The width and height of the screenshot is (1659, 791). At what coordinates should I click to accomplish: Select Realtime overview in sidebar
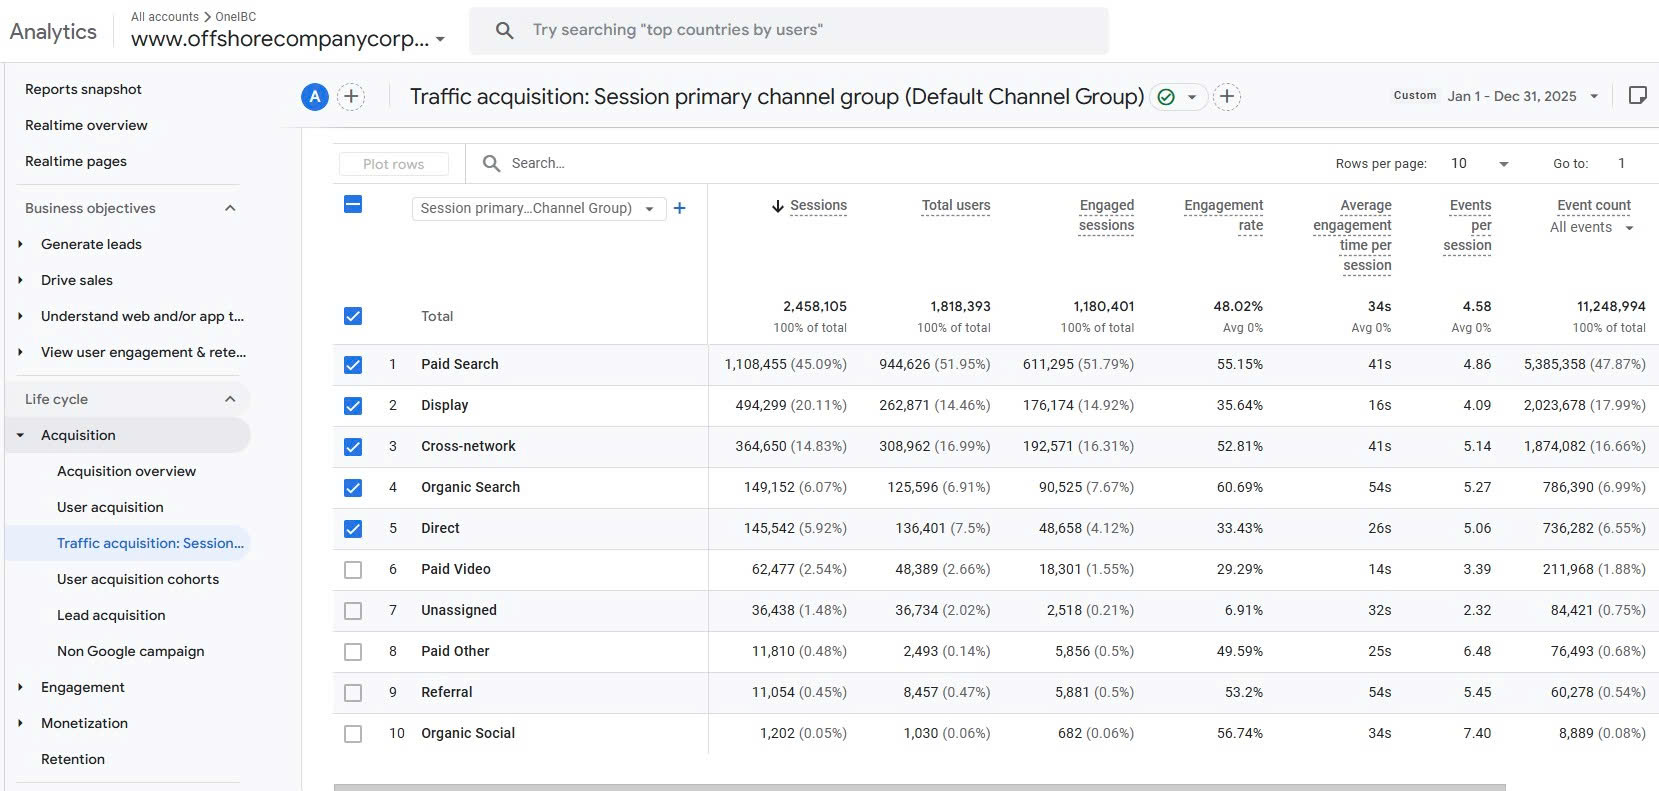[x=86, y=125]
